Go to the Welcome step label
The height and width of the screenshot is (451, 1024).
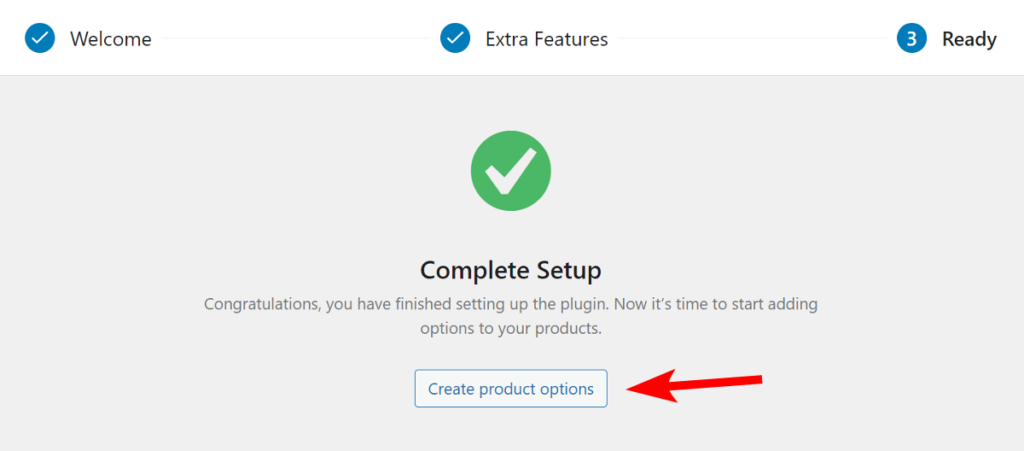point(110,40)
